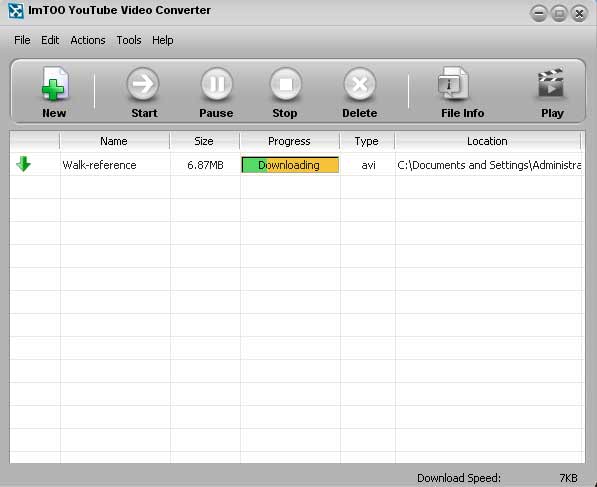
Task: Open the Help menu
Action: click(163, 40)
